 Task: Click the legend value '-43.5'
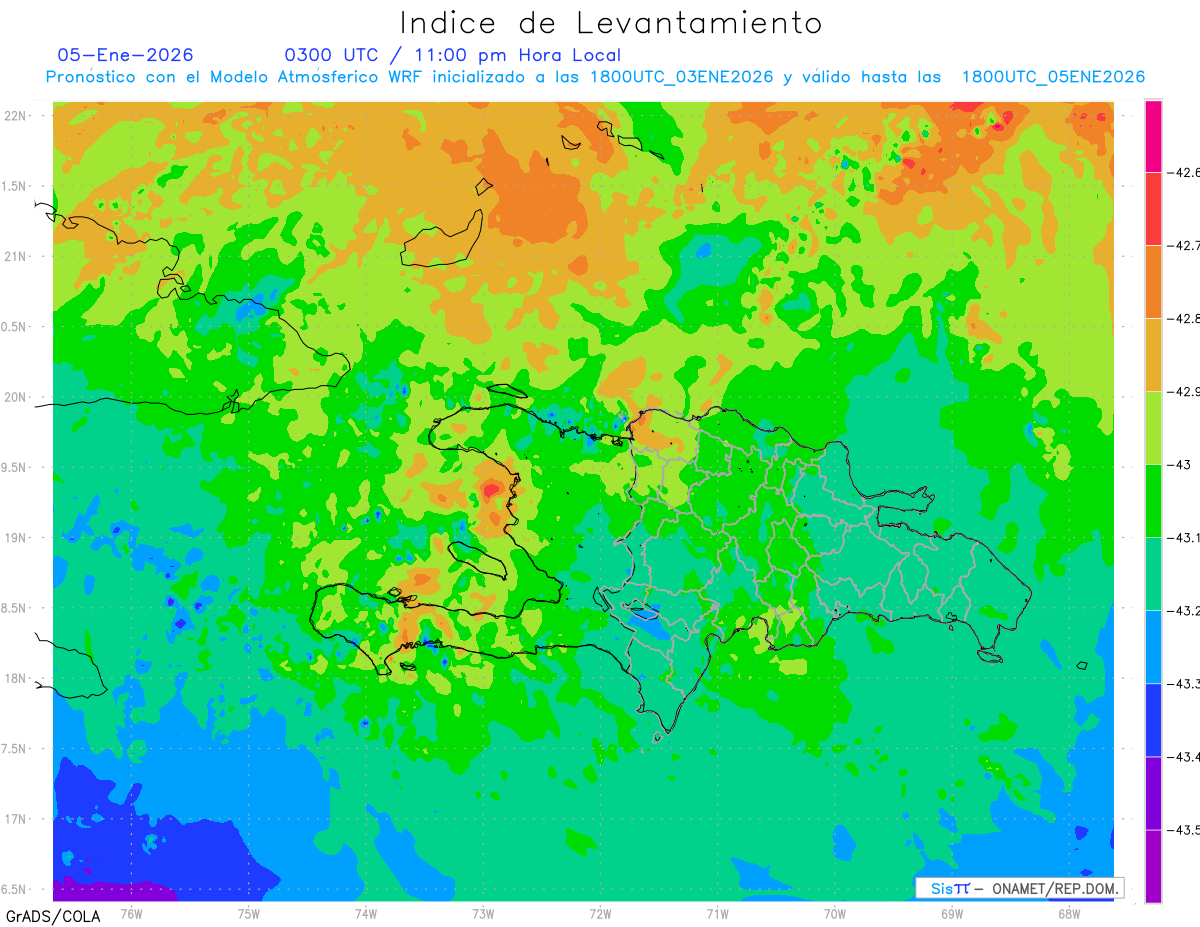pos(1185,830)
